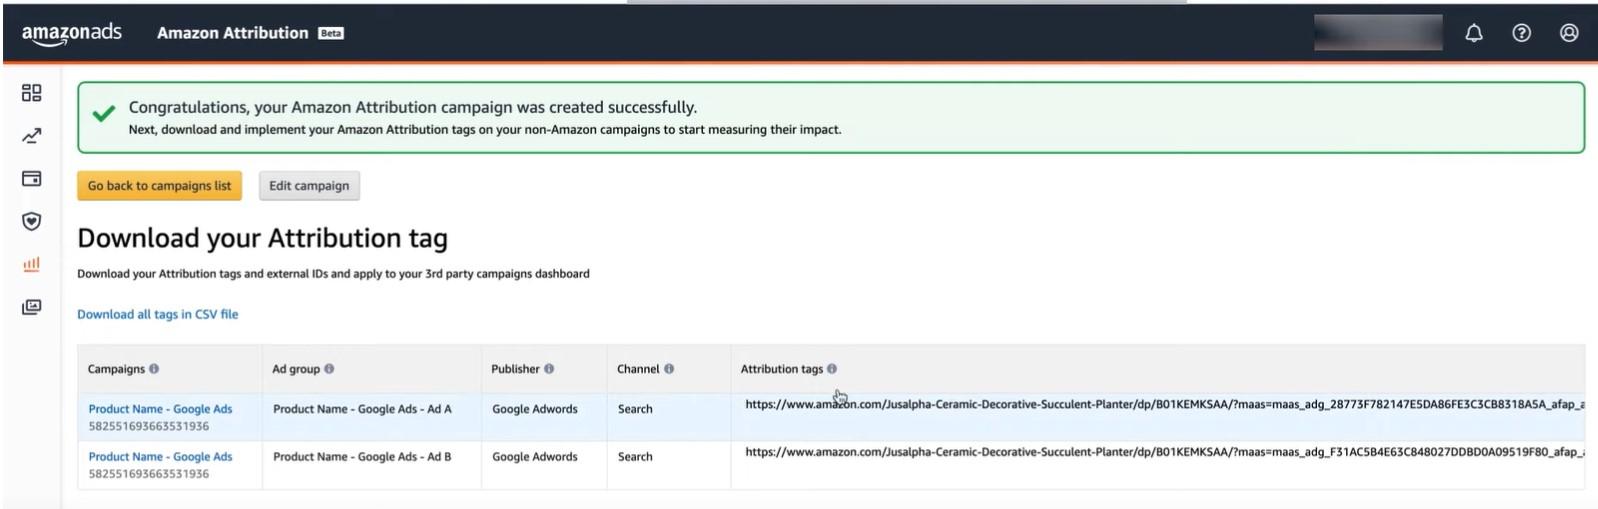Click the info icon next to Ad group
The height and width of the screenshot is (509, 1598).
coord(329,369)
